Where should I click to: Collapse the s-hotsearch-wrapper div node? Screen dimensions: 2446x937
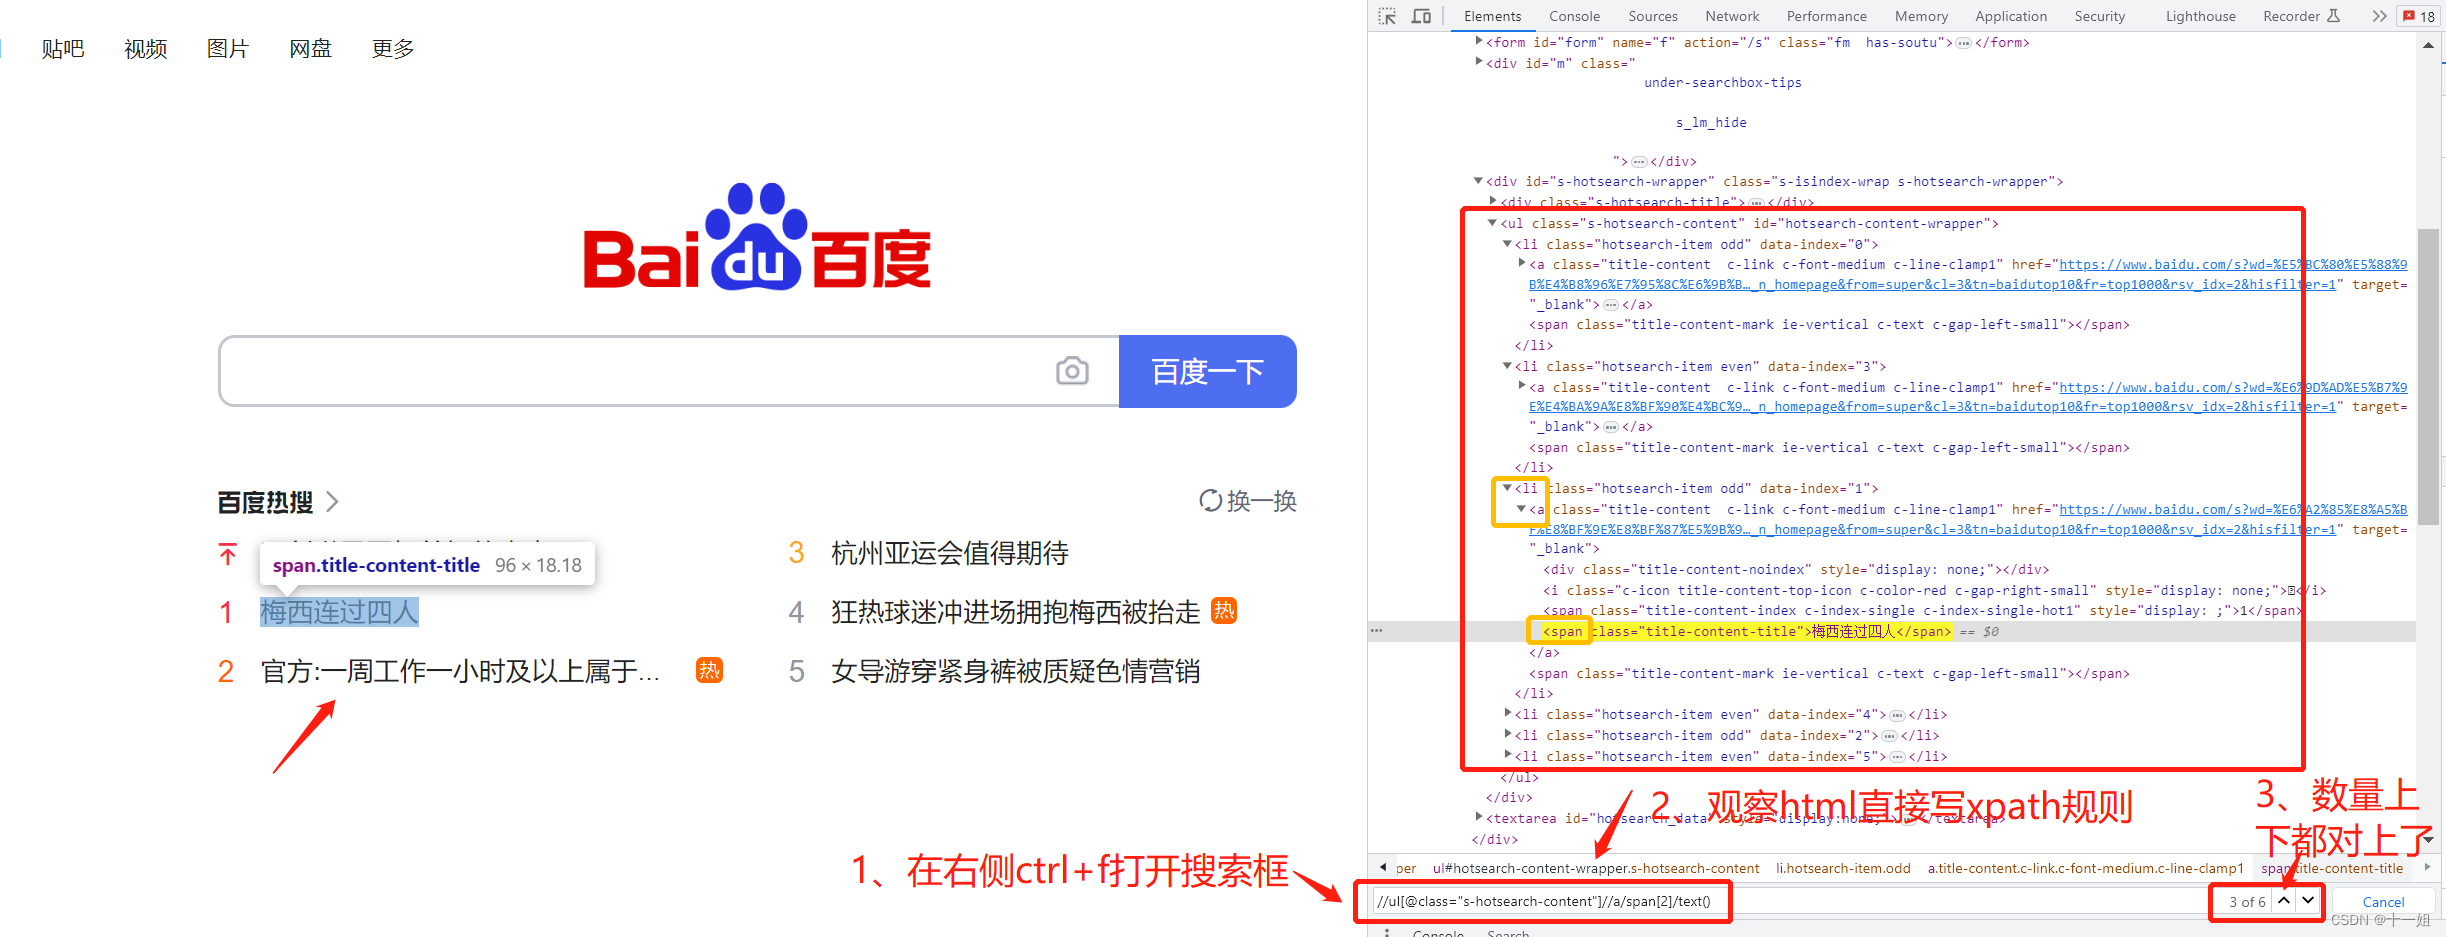[x=1478, y=181]
